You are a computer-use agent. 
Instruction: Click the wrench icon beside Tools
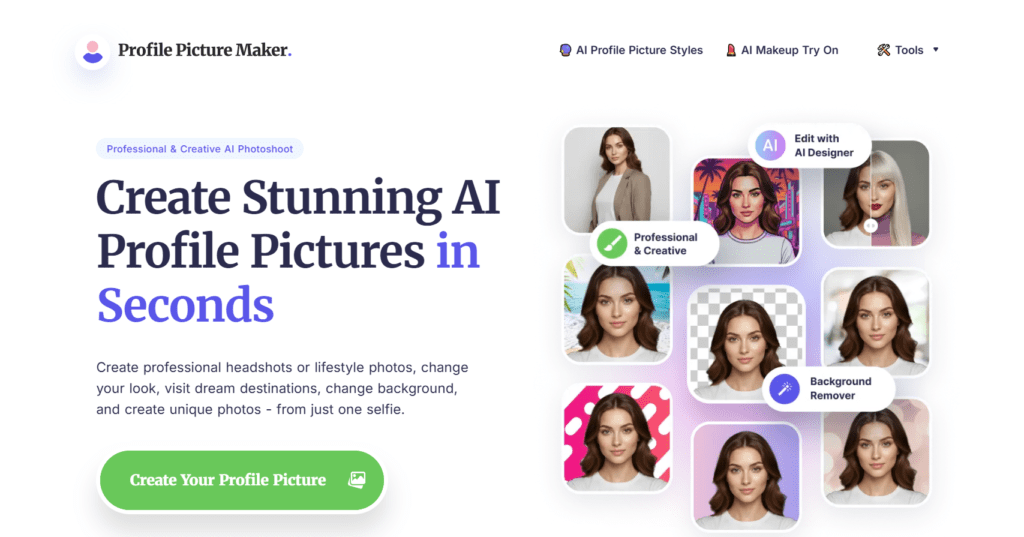click(884, 50)
